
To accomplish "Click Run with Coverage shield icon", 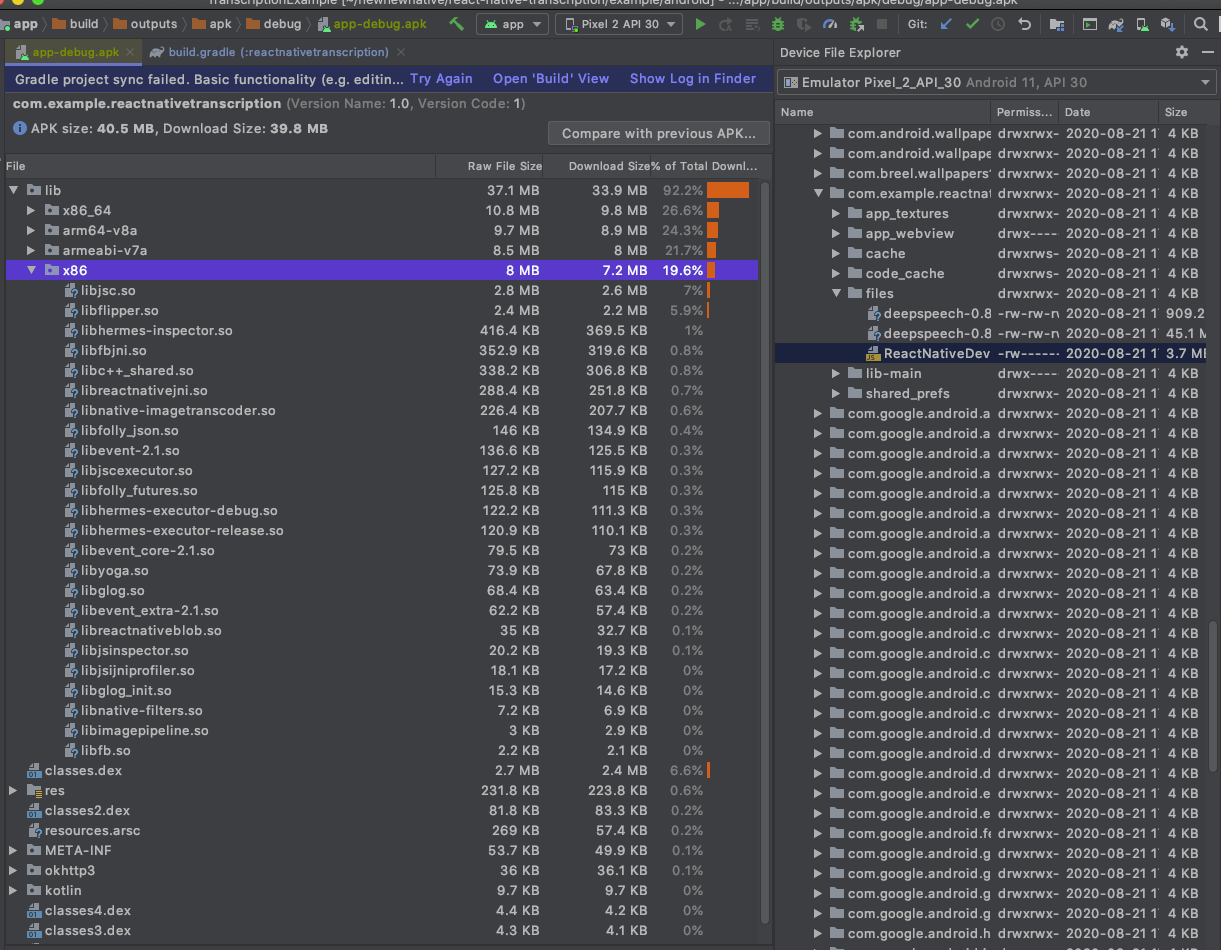I will click(x=804, y=24).
